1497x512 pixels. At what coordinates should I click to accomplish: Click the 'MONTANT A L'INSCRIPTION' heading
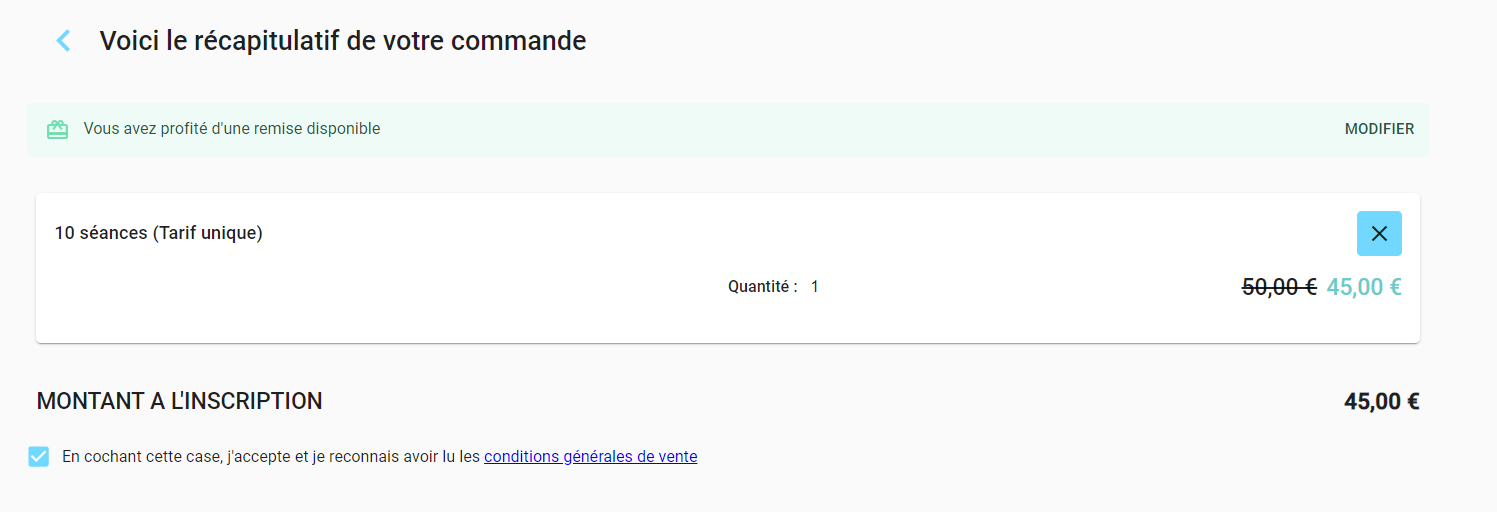pos(179,401)
